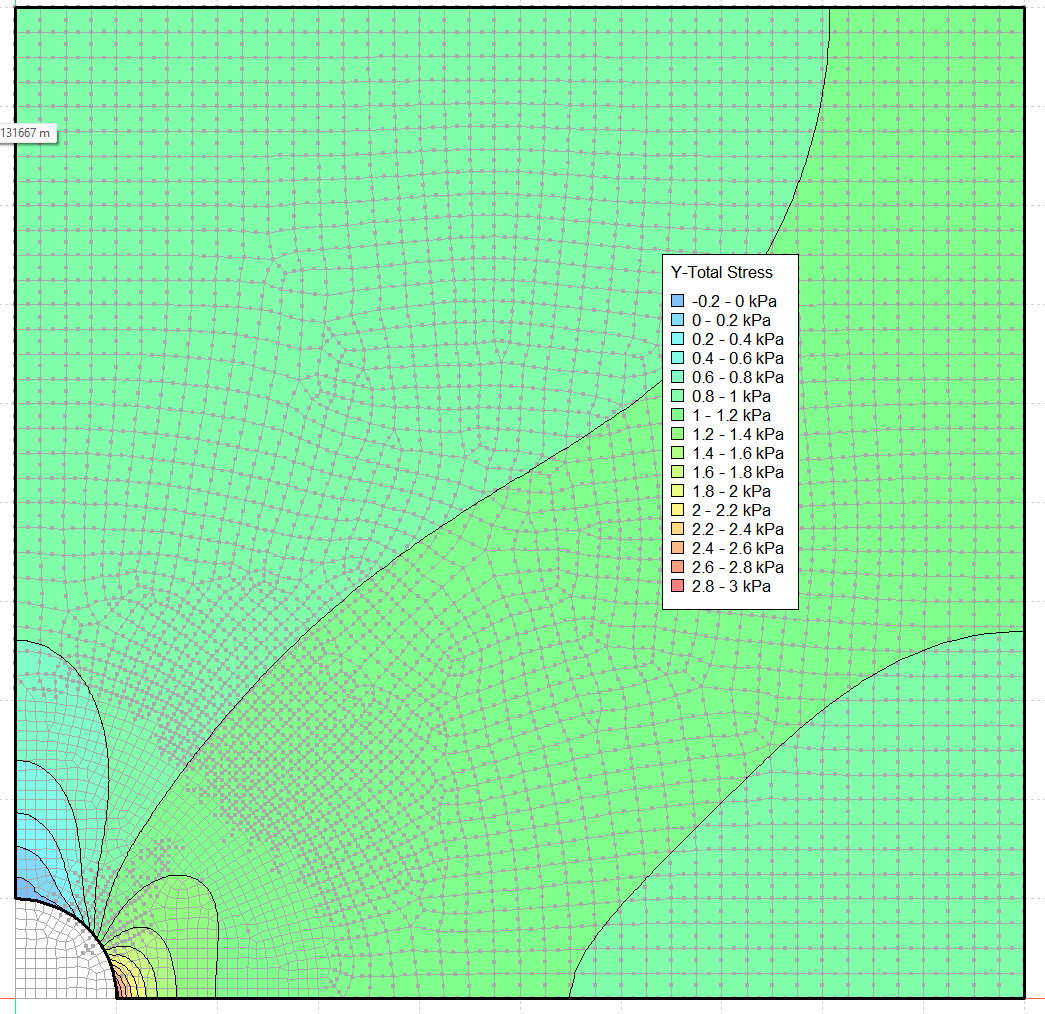1045x1014 pixels.
Task: Click the Y-Total Stress legend title
Action: pyautogui.click(x=722, y=273)
